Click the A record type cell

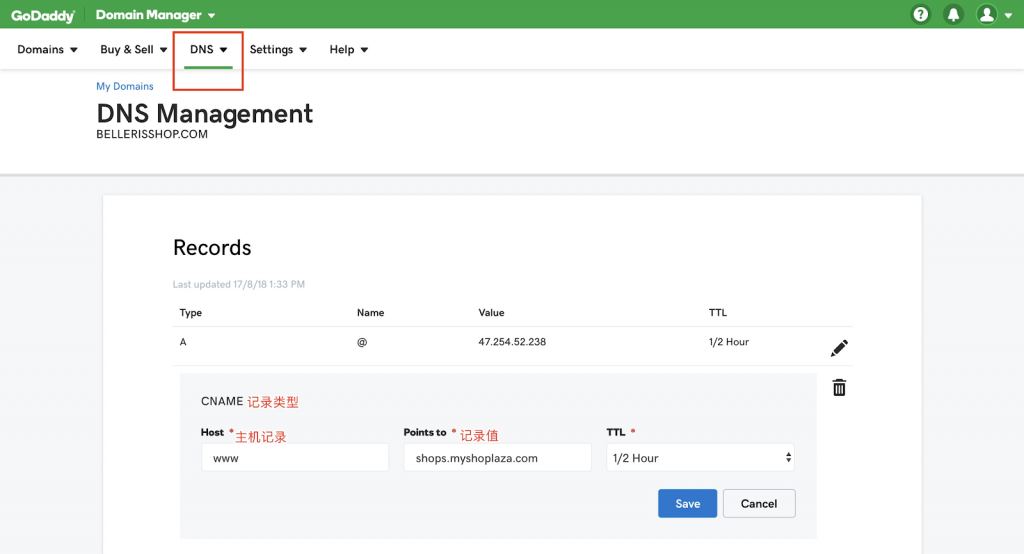(183, 342)
